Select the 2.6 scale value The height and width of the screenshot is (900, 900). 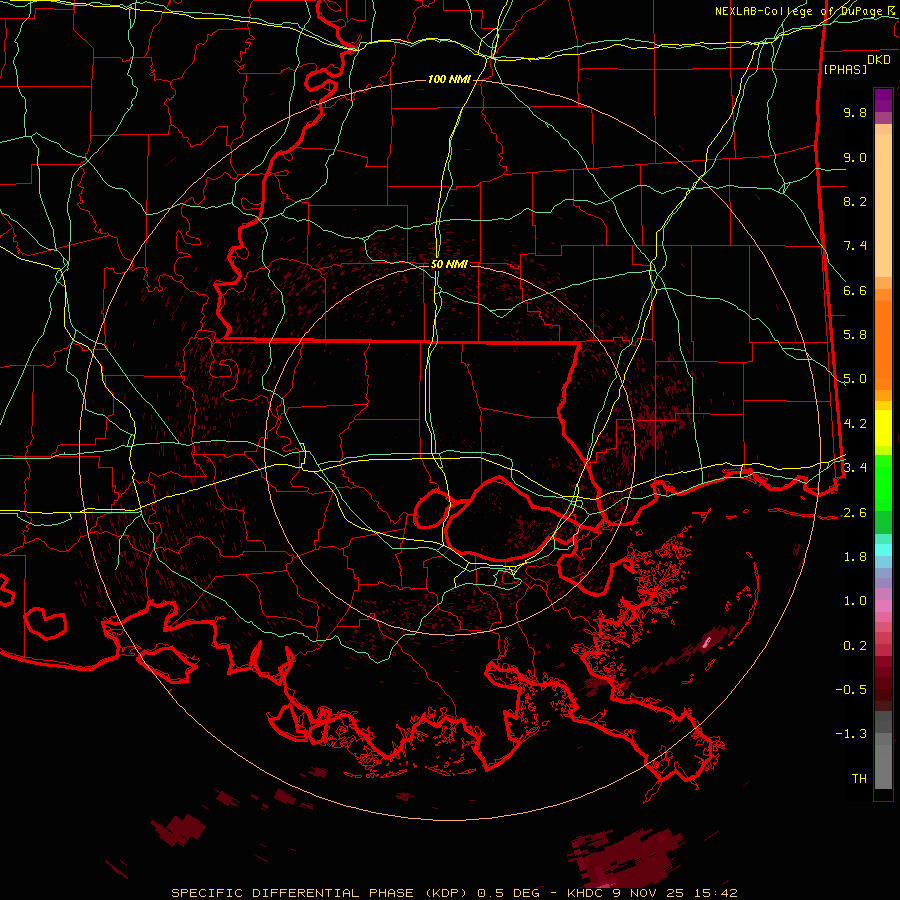point(855,513)
